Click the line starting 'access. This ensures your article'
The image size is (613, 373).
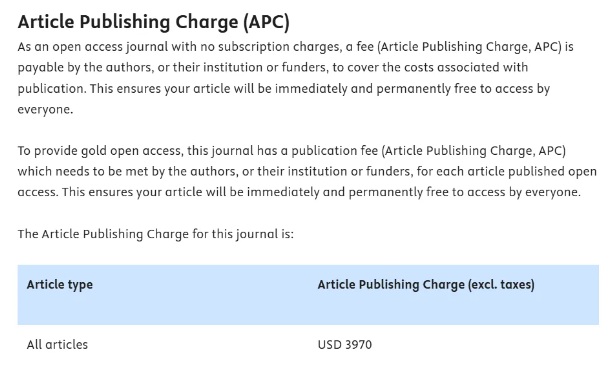[x=299, y=192]
